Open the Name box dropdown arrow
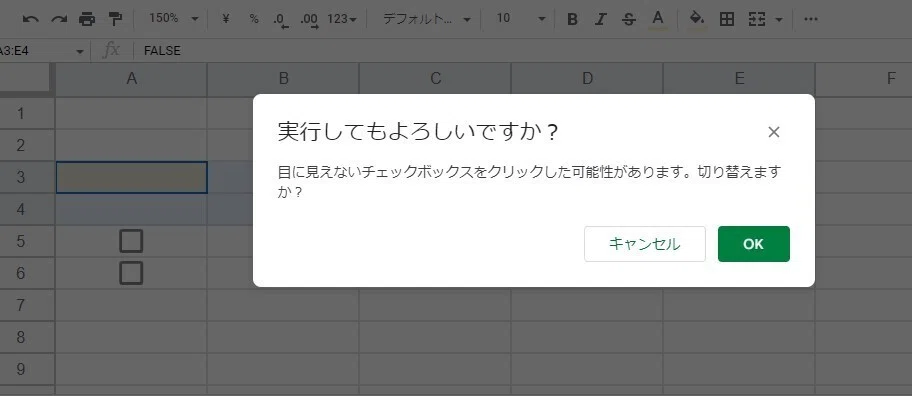912x396 pixels. [x=80, y=52]
